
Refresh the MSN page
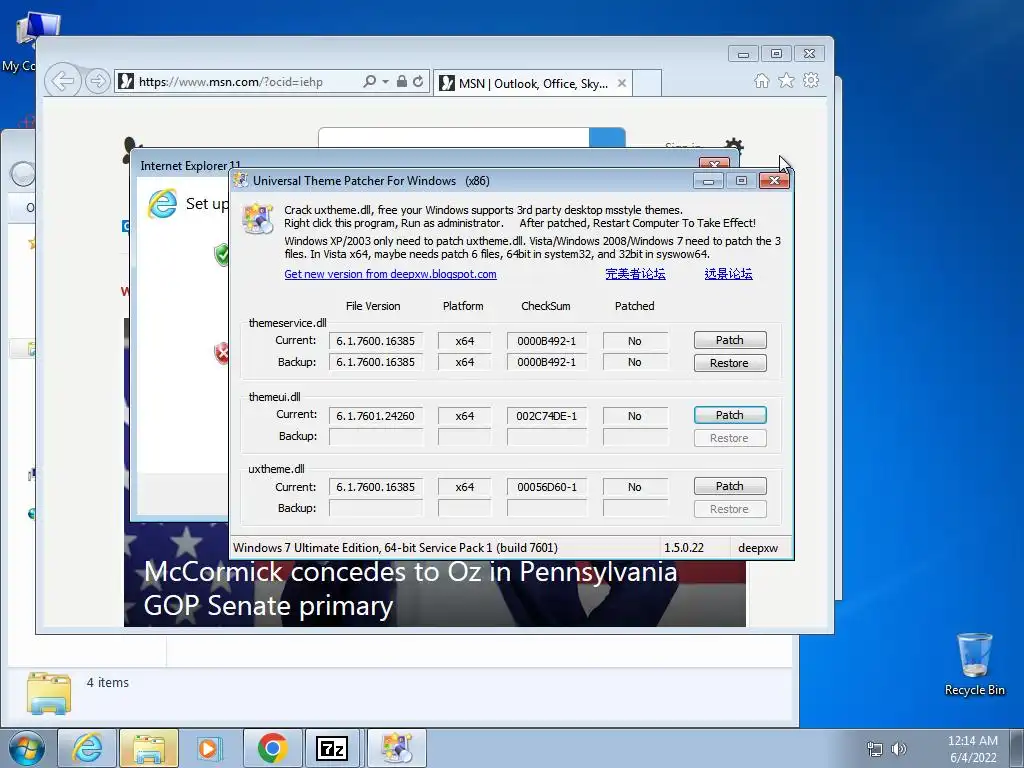[x=418, y=82]
